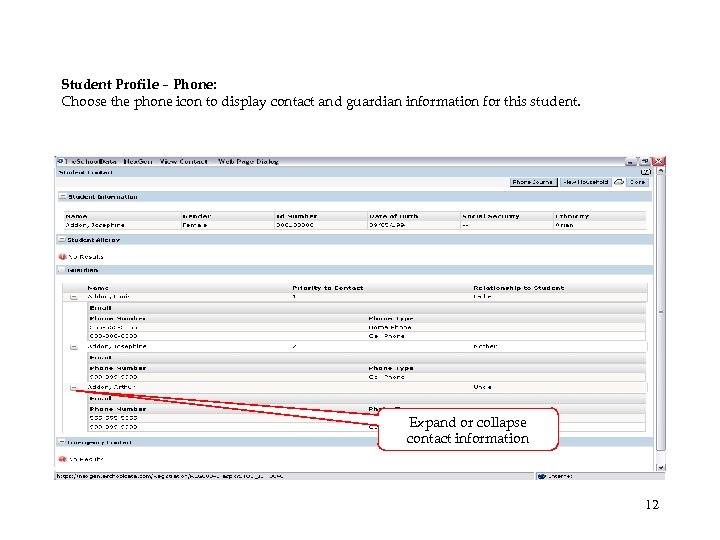Click the Internet zone icon in the status bar

(x=541, y=476)
